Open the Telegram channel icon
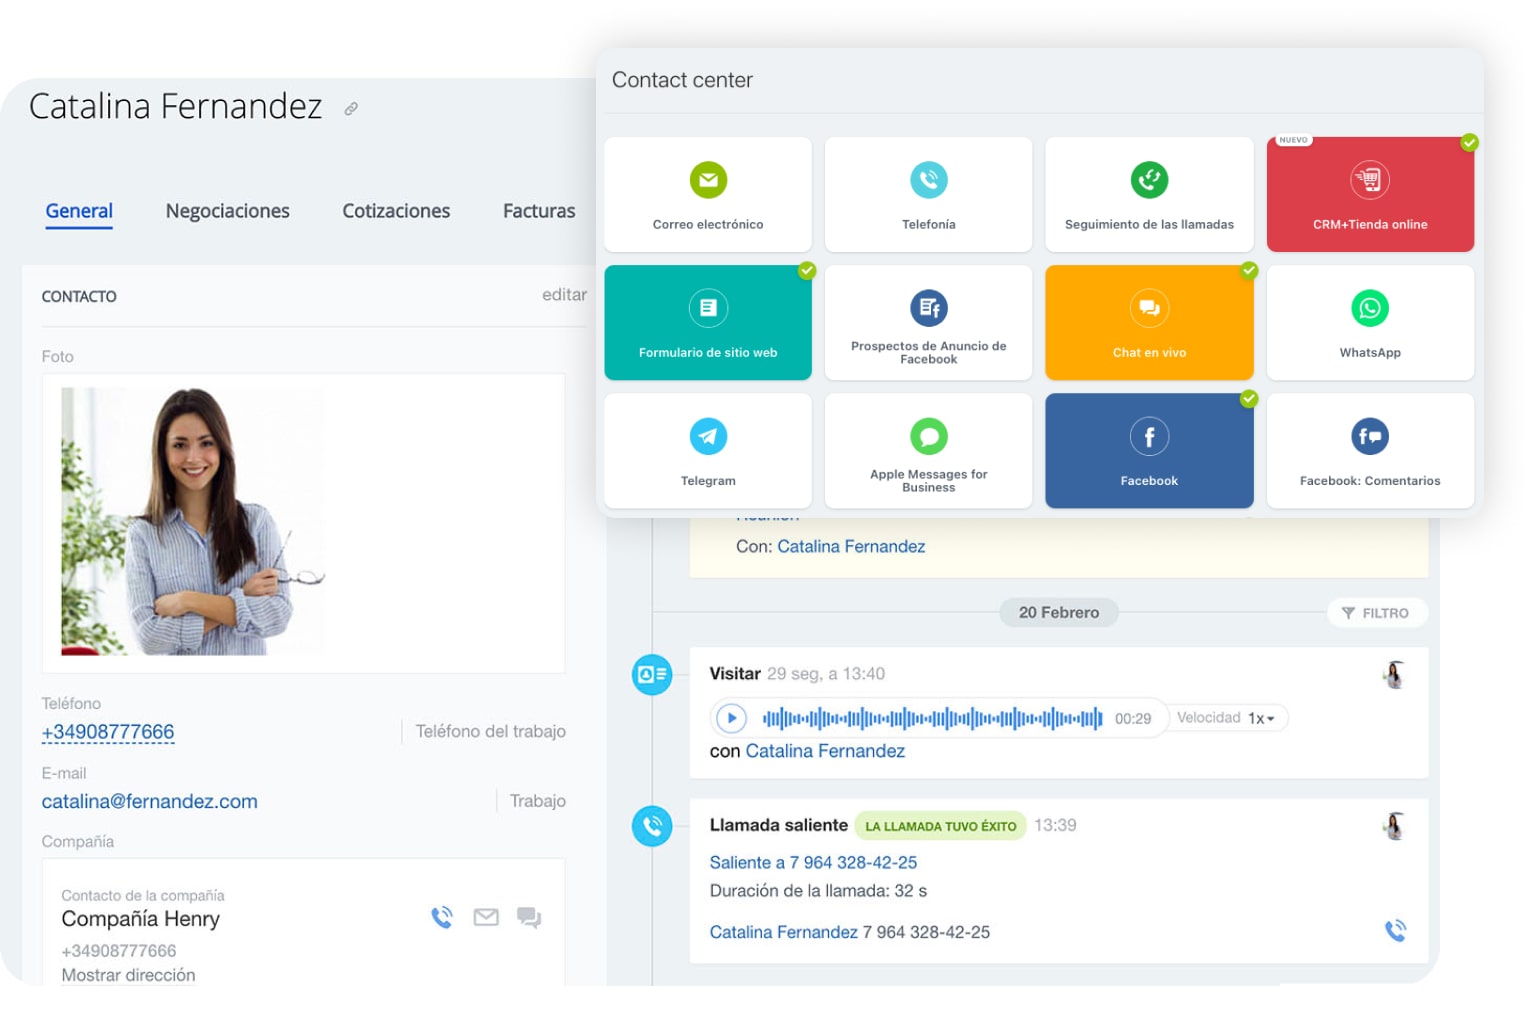 708,437
